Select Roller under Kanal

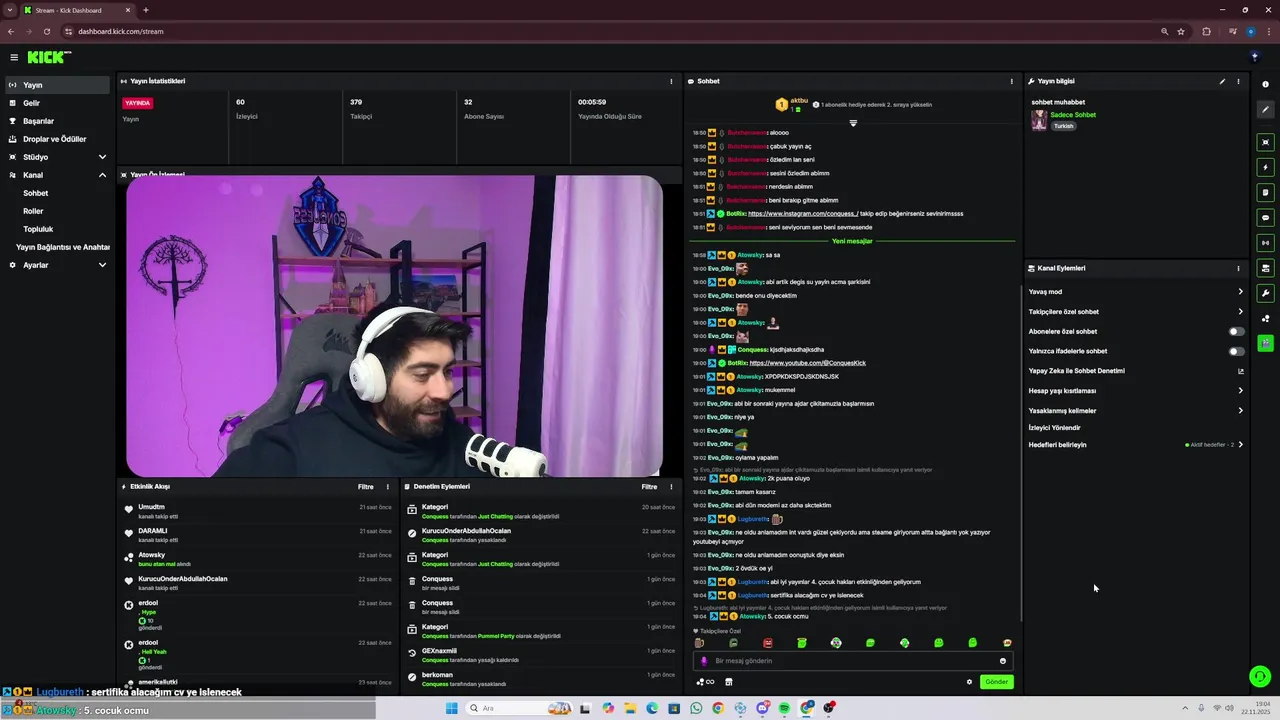point(33,211)
